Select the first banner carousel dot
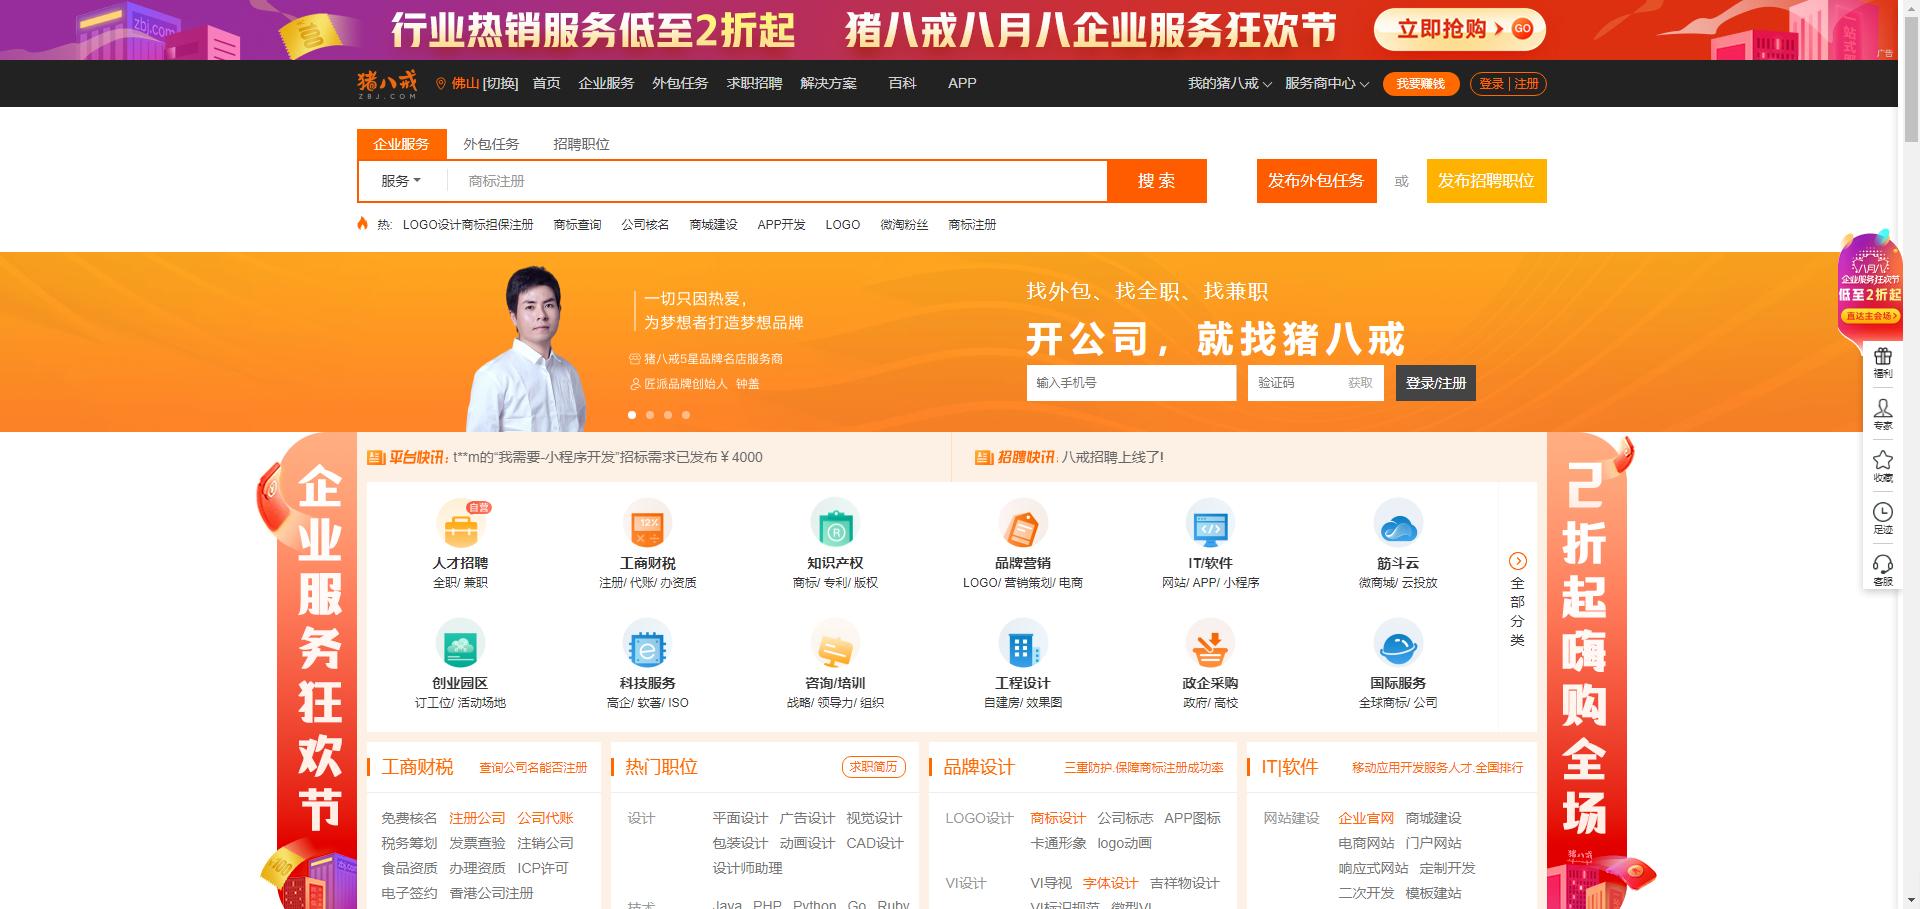1920x909 pixels. coord(632,414)
